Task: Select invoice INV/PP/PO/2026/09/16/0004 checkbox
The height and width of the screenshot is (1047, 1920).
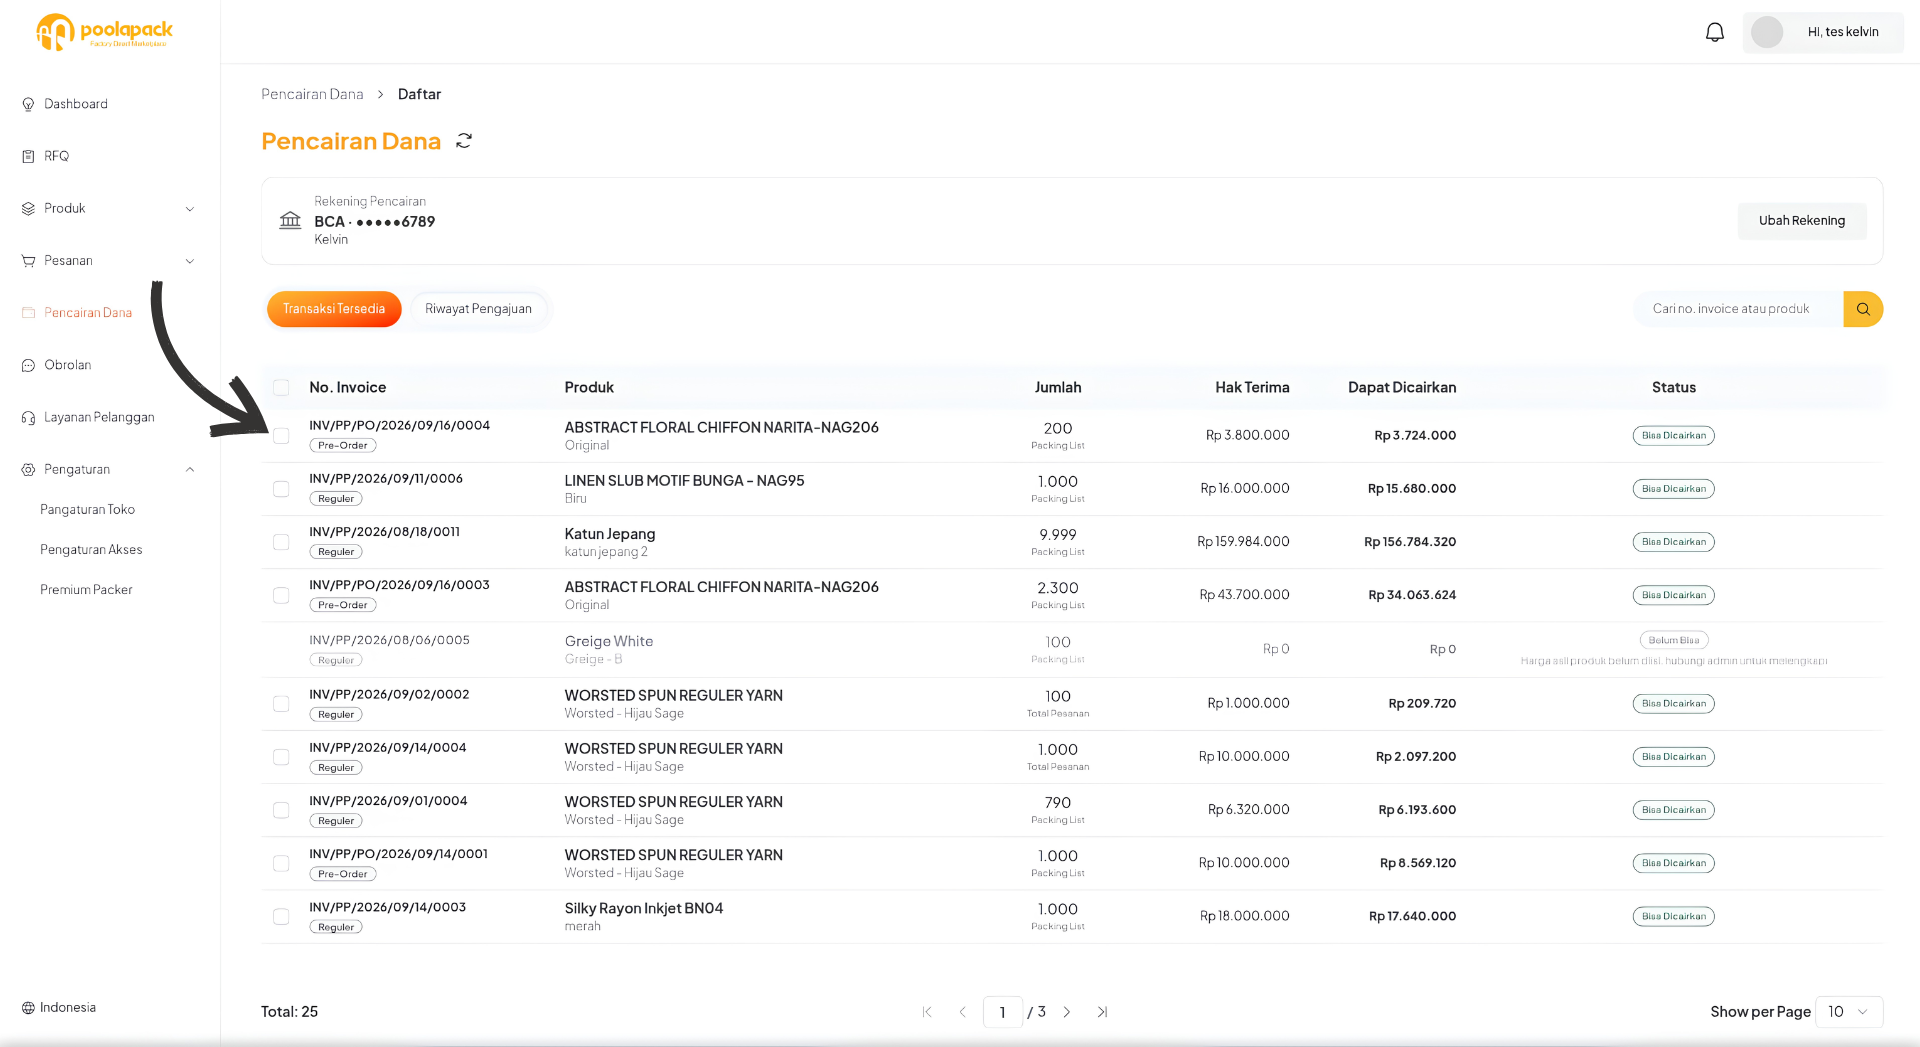Action: coord(281,436)
